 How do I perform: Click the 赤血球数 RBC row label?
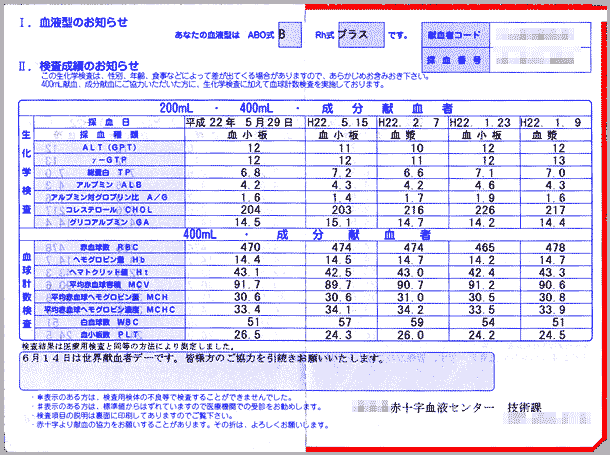click(x=109, y=247)
